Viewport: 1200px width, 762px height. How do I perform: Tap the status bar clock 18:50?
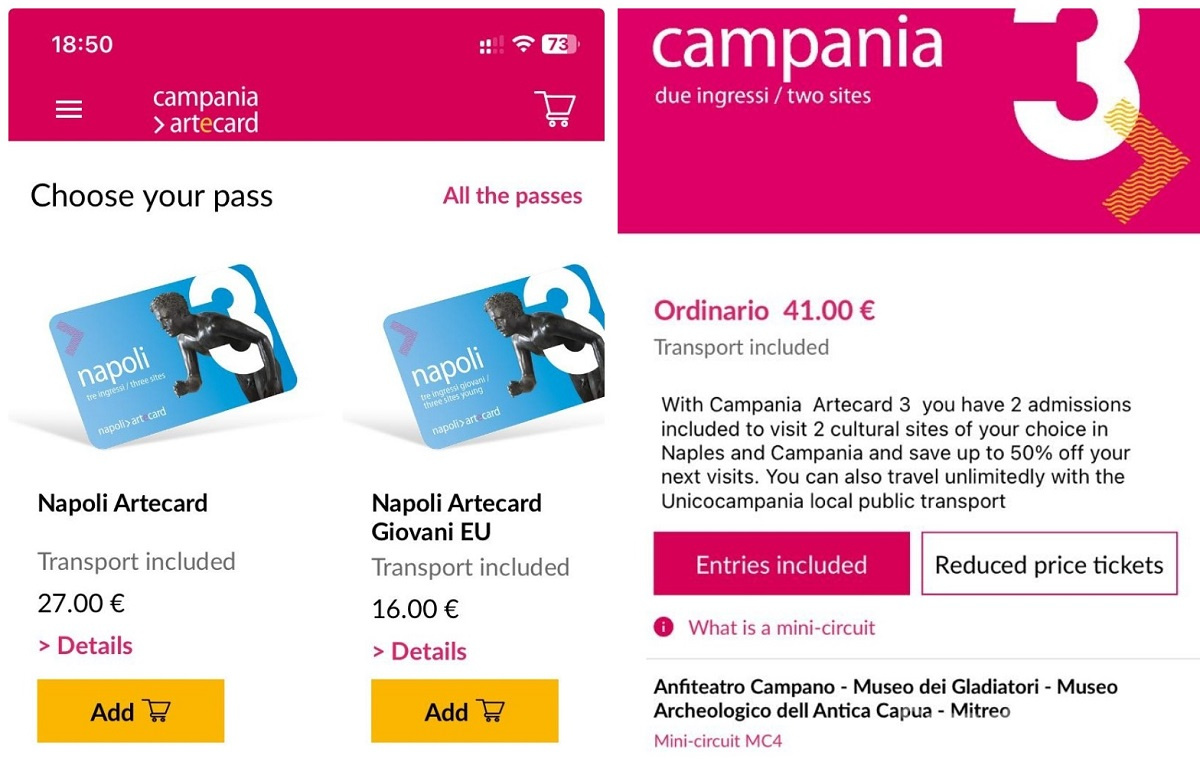(82, 45)
